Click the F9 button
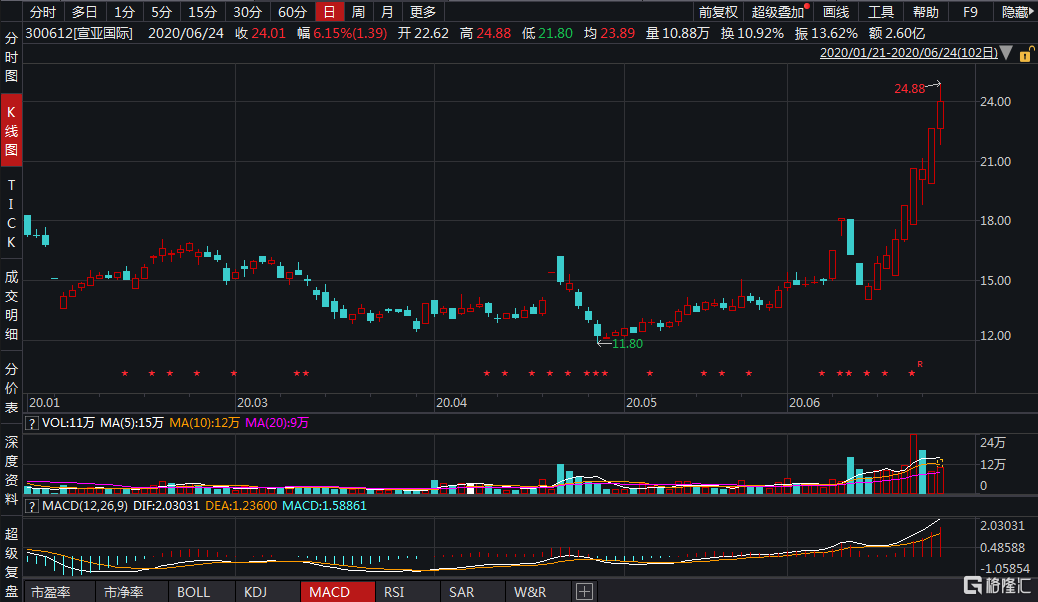 point(970,12)
